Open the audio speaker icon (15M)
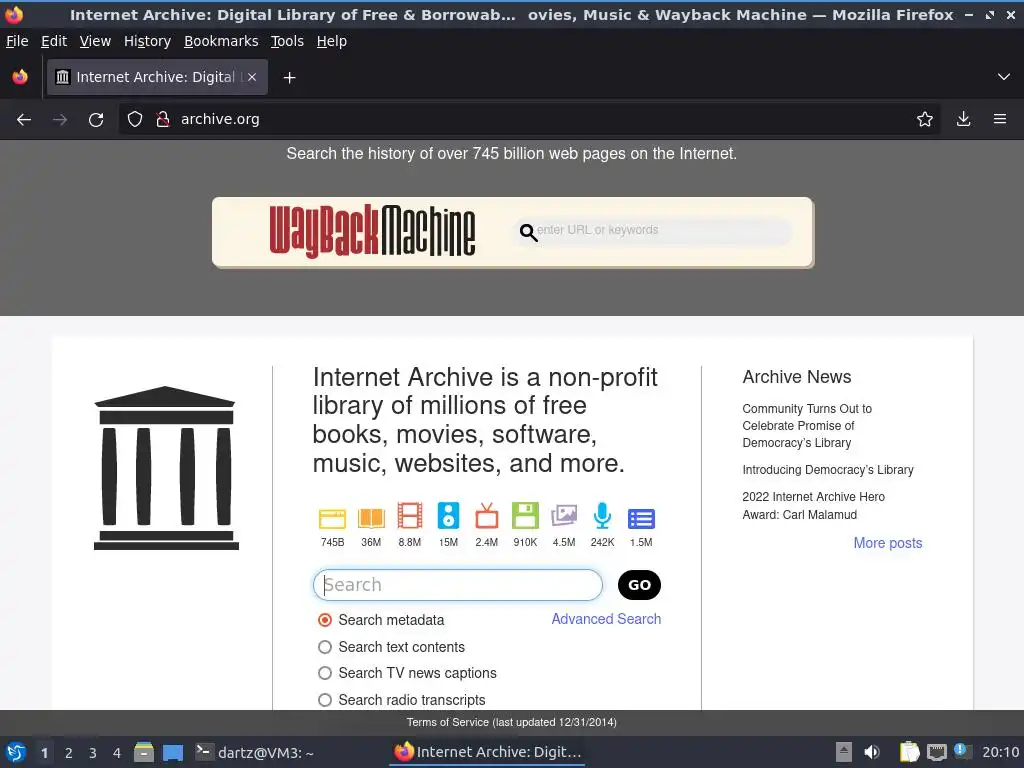1024x768 pixels. point(448,516)
